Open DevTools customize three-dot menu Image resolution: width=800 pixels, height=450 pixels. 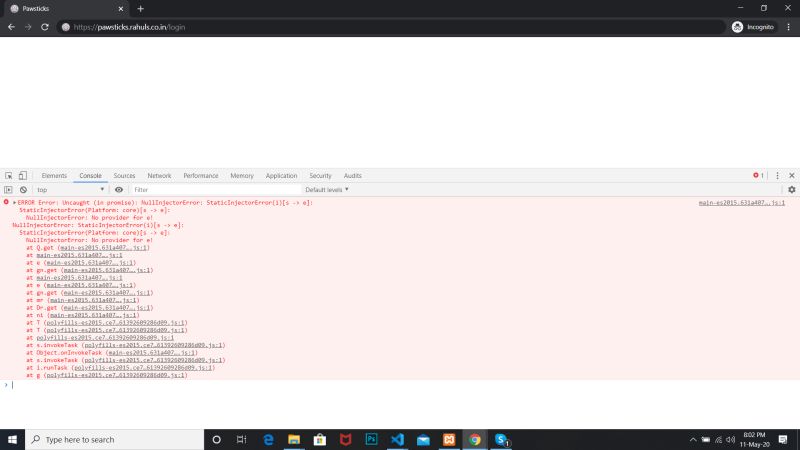pyautogui.click(x=778, y=176)
